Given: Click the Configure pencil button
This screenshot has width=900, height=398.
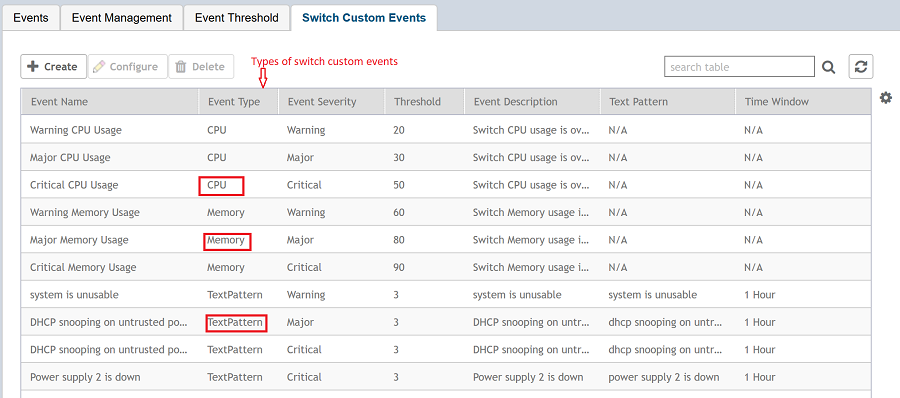Looking at the screenshot, I should point(127,67).
